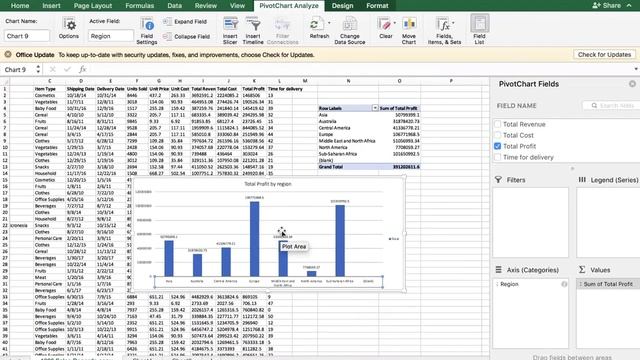Image resolution: width=640 pixels, height=360 pixels.
Task: Check the Total Cost field
Action: tap(497, 135)
